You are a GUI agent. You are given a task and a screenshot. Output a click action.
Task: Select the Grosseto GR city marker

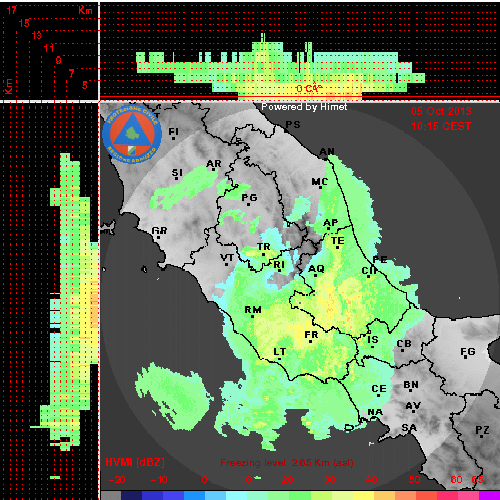pos(159,232)
